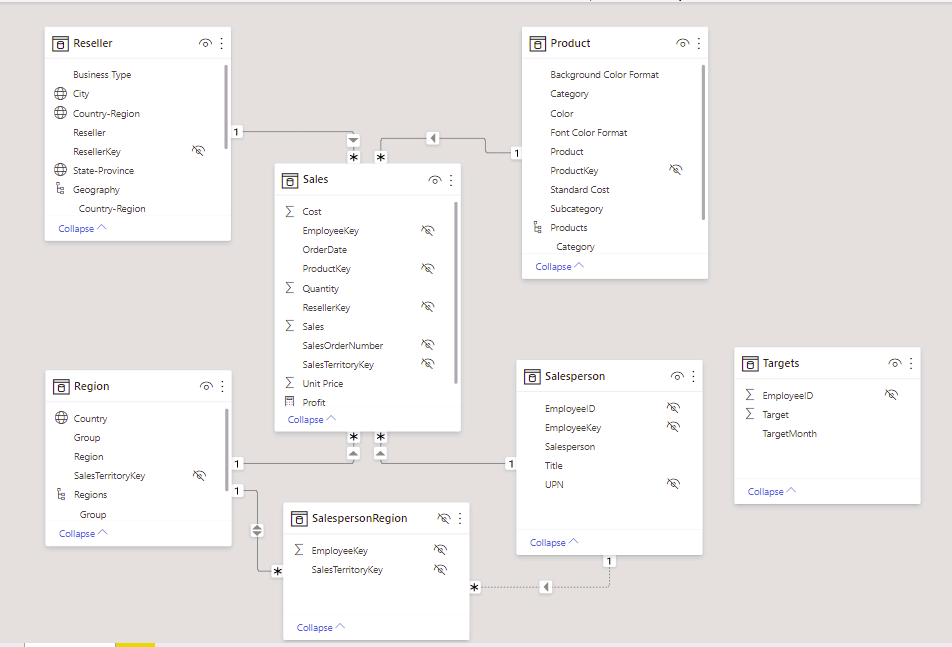The height and width of the screenshot is (647, 952).
Task: Collapse the Targets table
Action: (772, 492)
